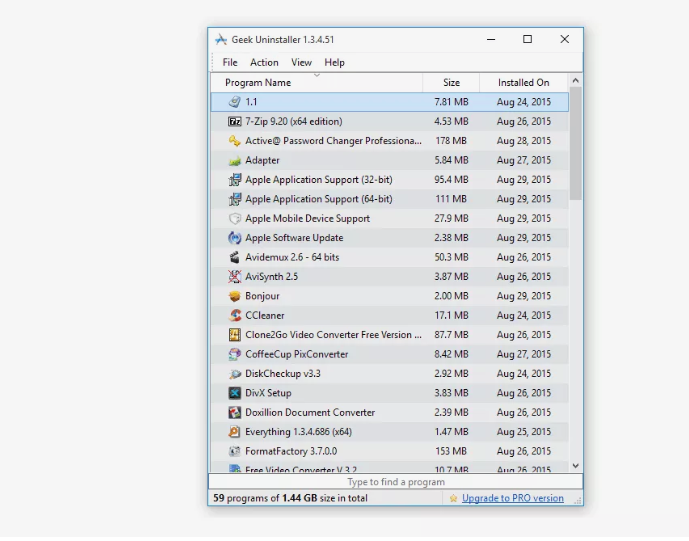
Task: Select Apple Mobile Device Support name
Action: click(308, 218)
